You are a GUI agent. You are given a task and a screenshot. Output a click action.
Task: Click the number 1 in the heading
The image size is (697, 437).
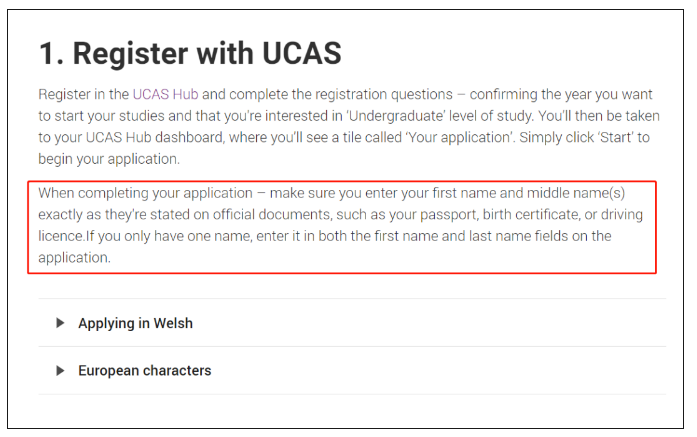(48, 54)
